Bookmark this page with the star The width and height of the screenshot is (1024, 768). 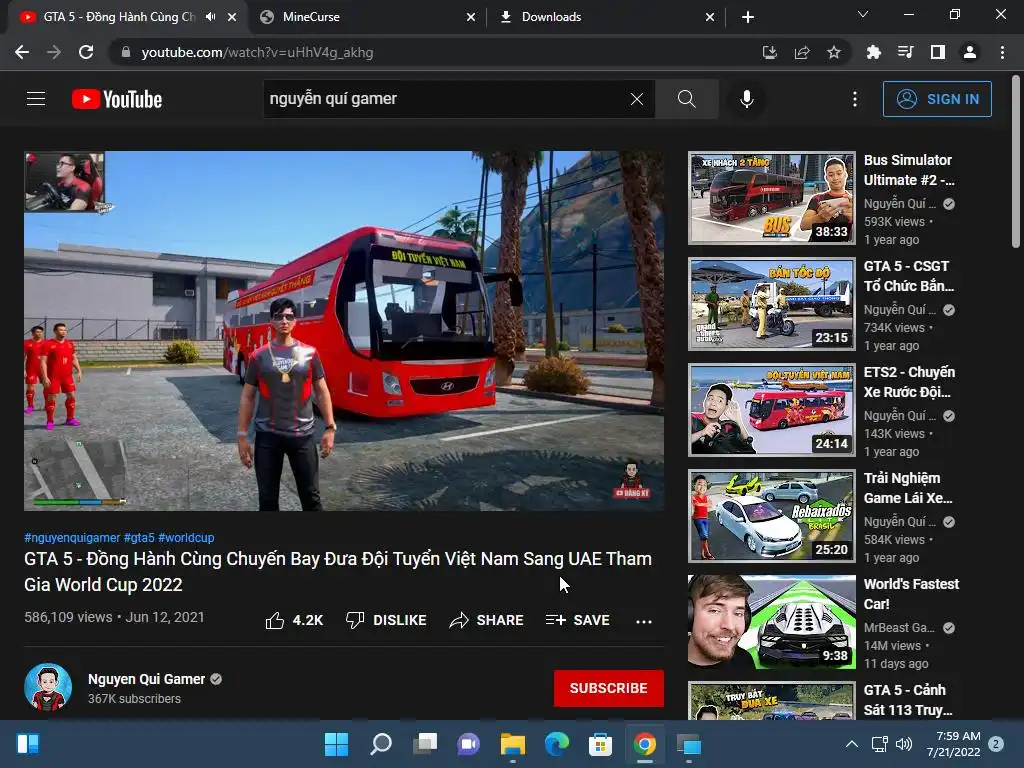(834, 52)
